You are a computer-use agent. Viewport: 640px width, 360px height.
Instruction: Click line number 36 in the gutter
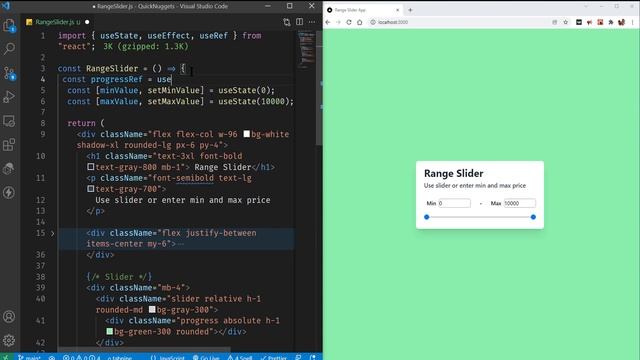[40, 255]
